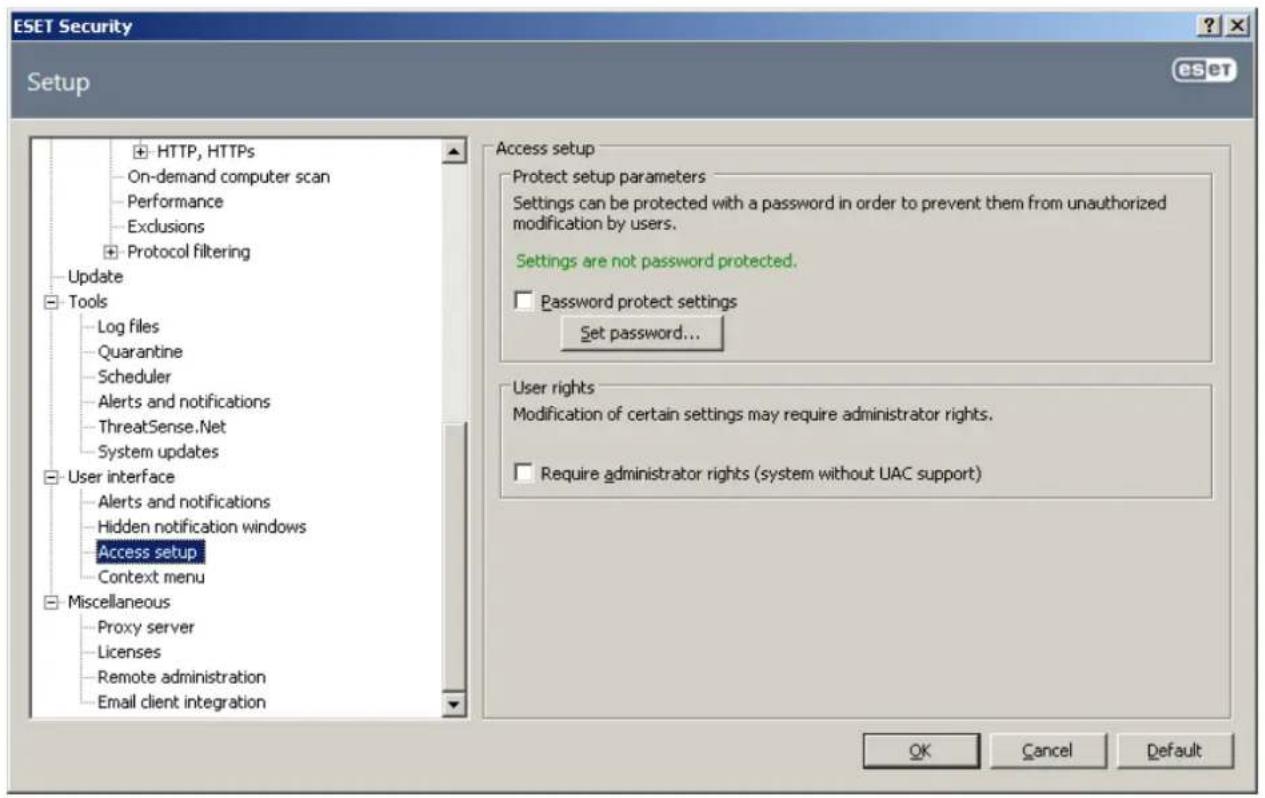Collapse the User interface node
Viewport: 1265px width, 798px height.
coord(51,476)
